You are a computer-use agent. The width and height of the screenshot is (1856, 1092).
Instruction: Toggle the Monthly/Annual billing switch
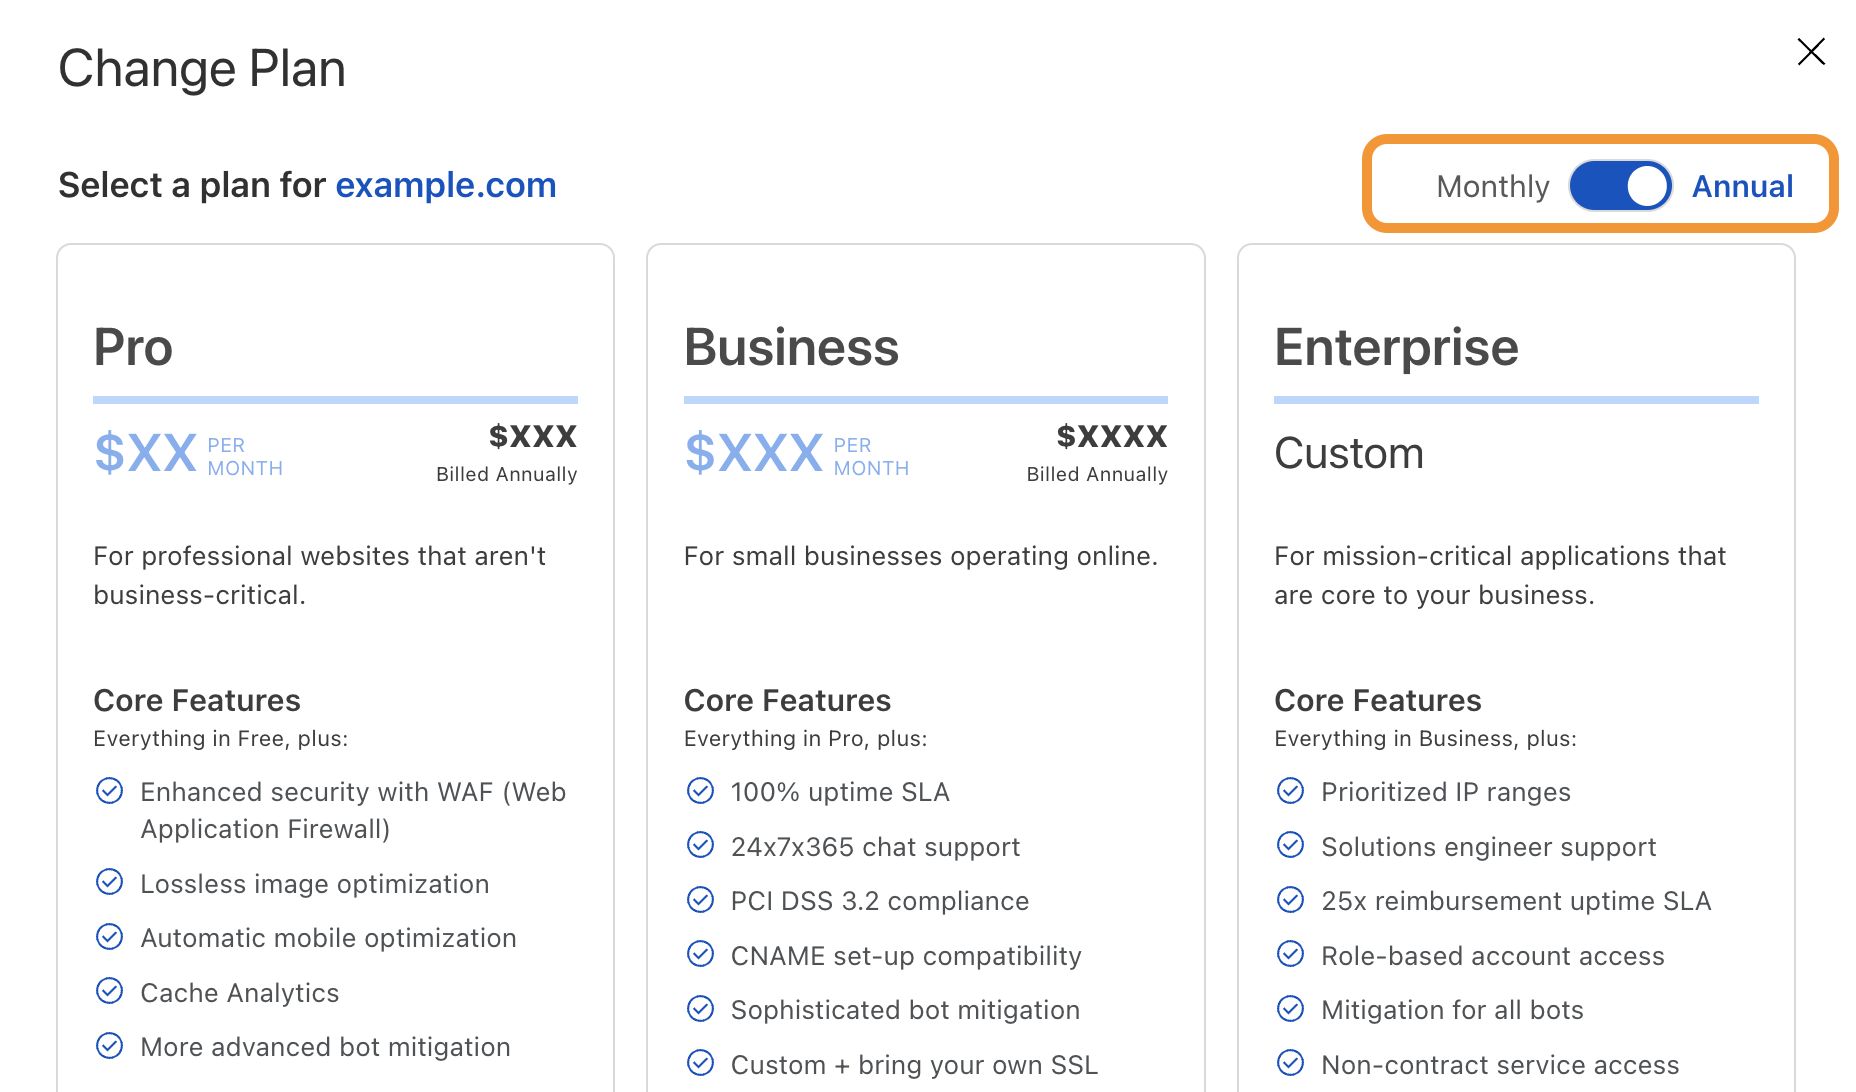pyautogui.click(x=1620, y=186)
